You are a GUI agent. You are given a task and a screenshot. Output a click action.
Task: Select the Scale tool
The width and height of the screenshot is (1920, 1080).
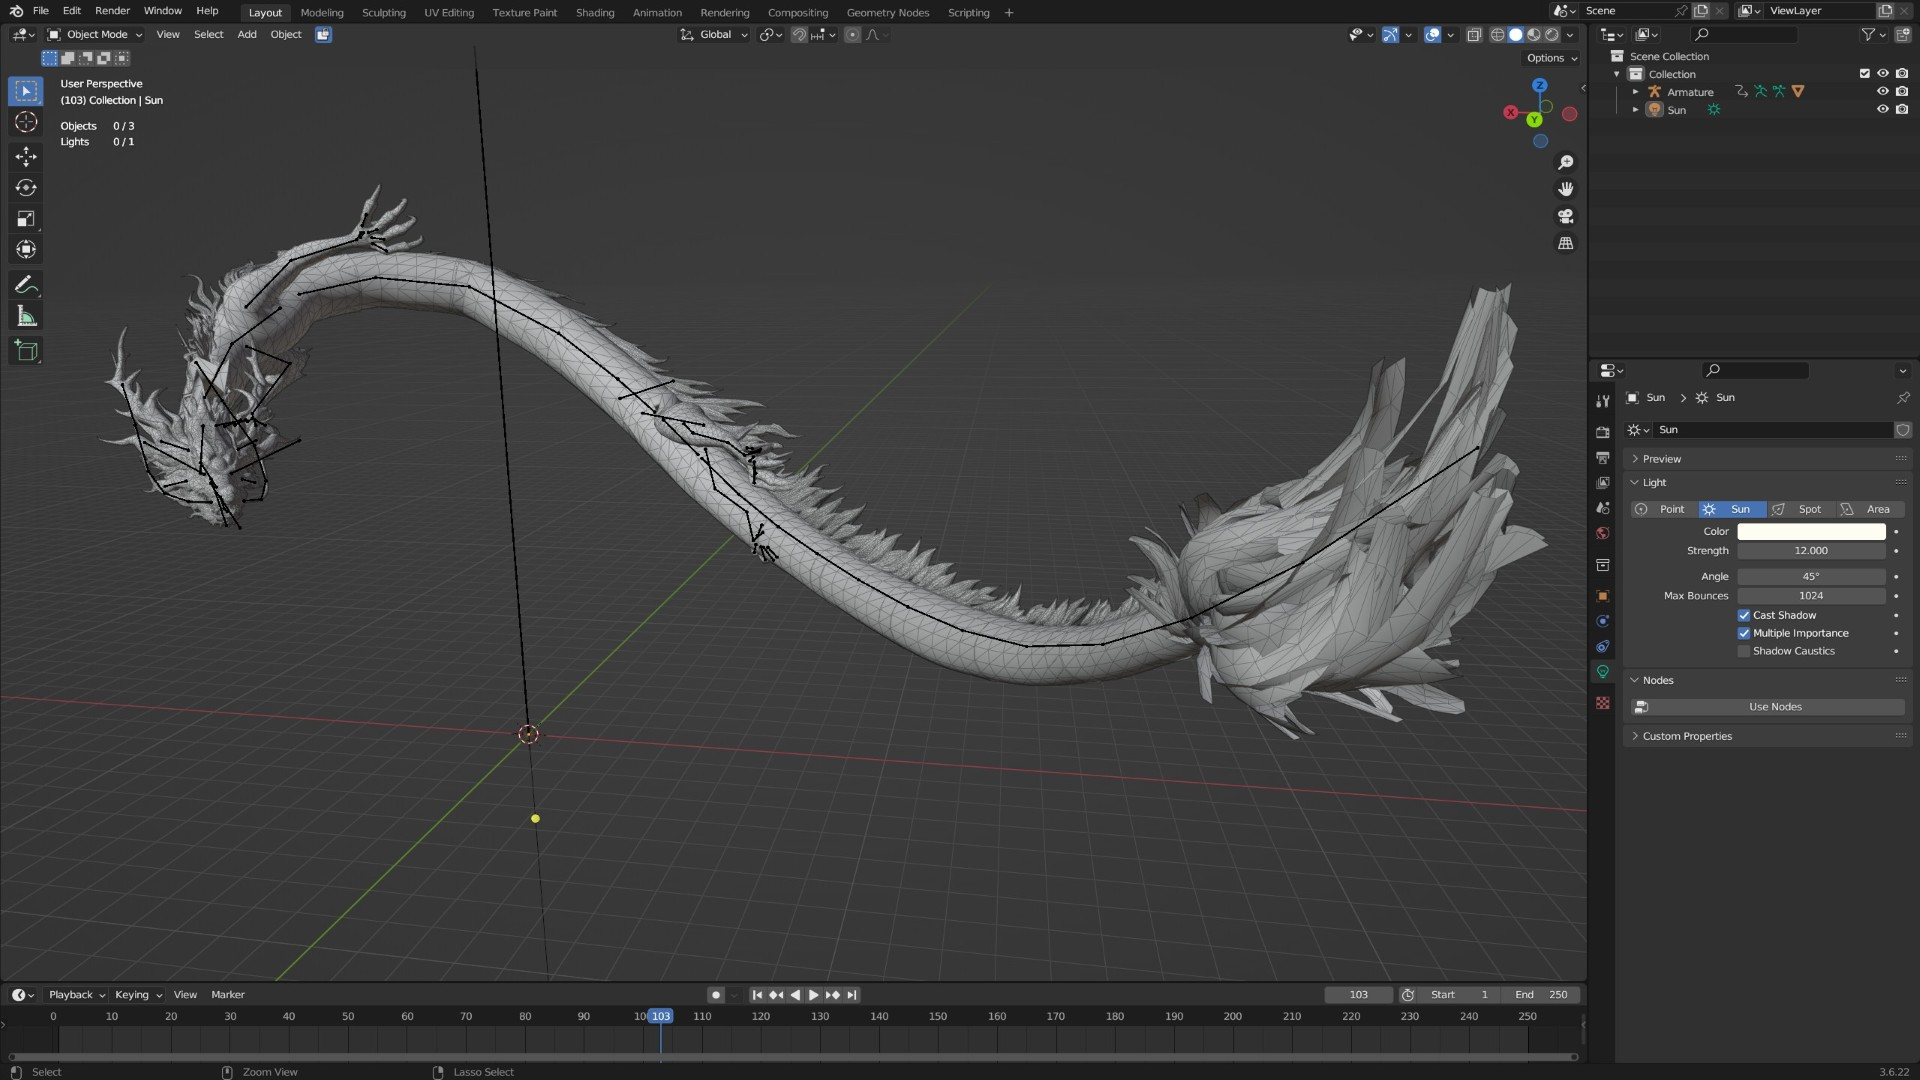(x=26, y=219)
